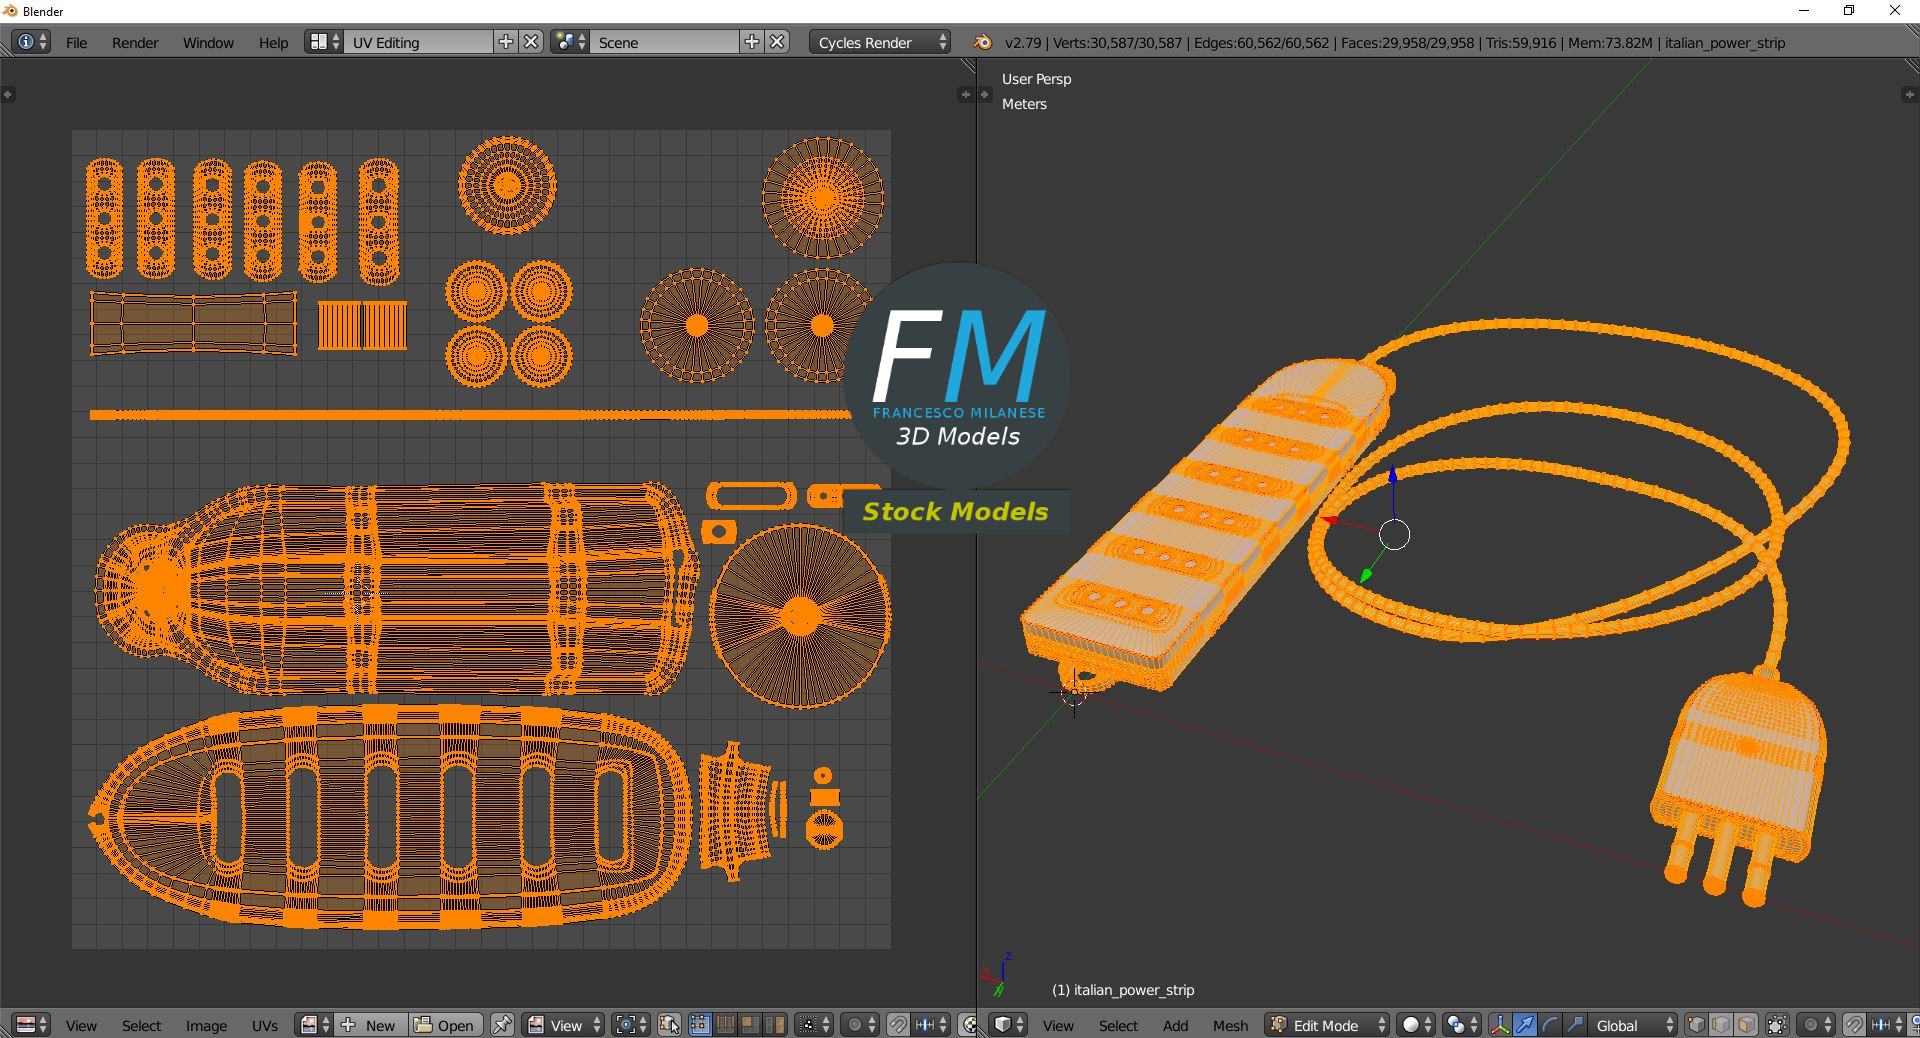The width and height of the screenshot is (1920, 1038).
Task: Enable the rotate manipulator
Action: (x=1550, y=1025)
